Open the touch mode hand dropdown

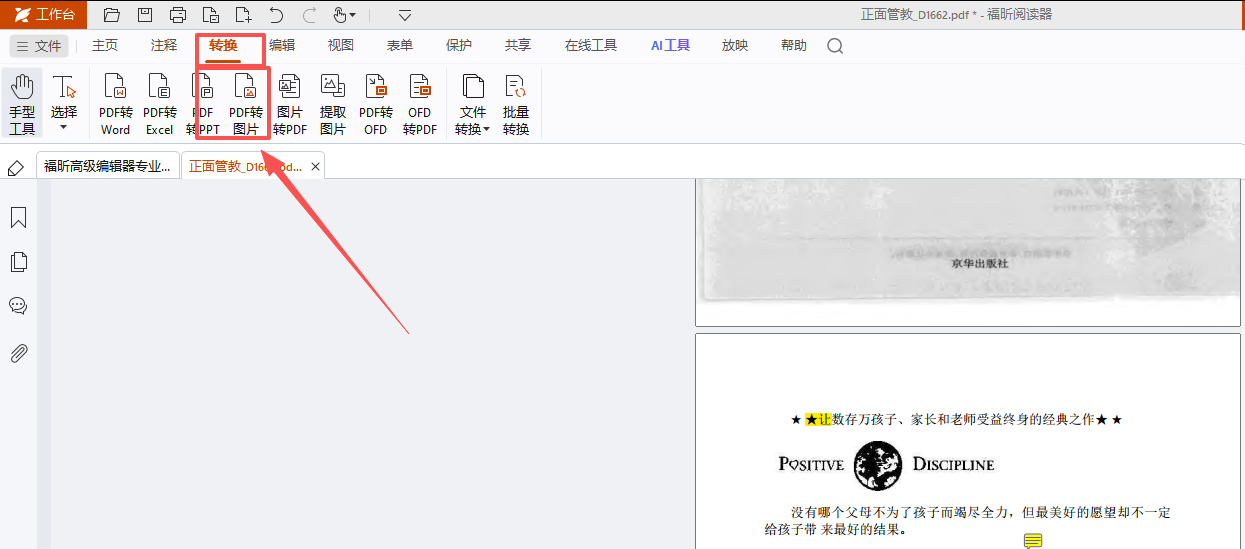coord(344,15)
